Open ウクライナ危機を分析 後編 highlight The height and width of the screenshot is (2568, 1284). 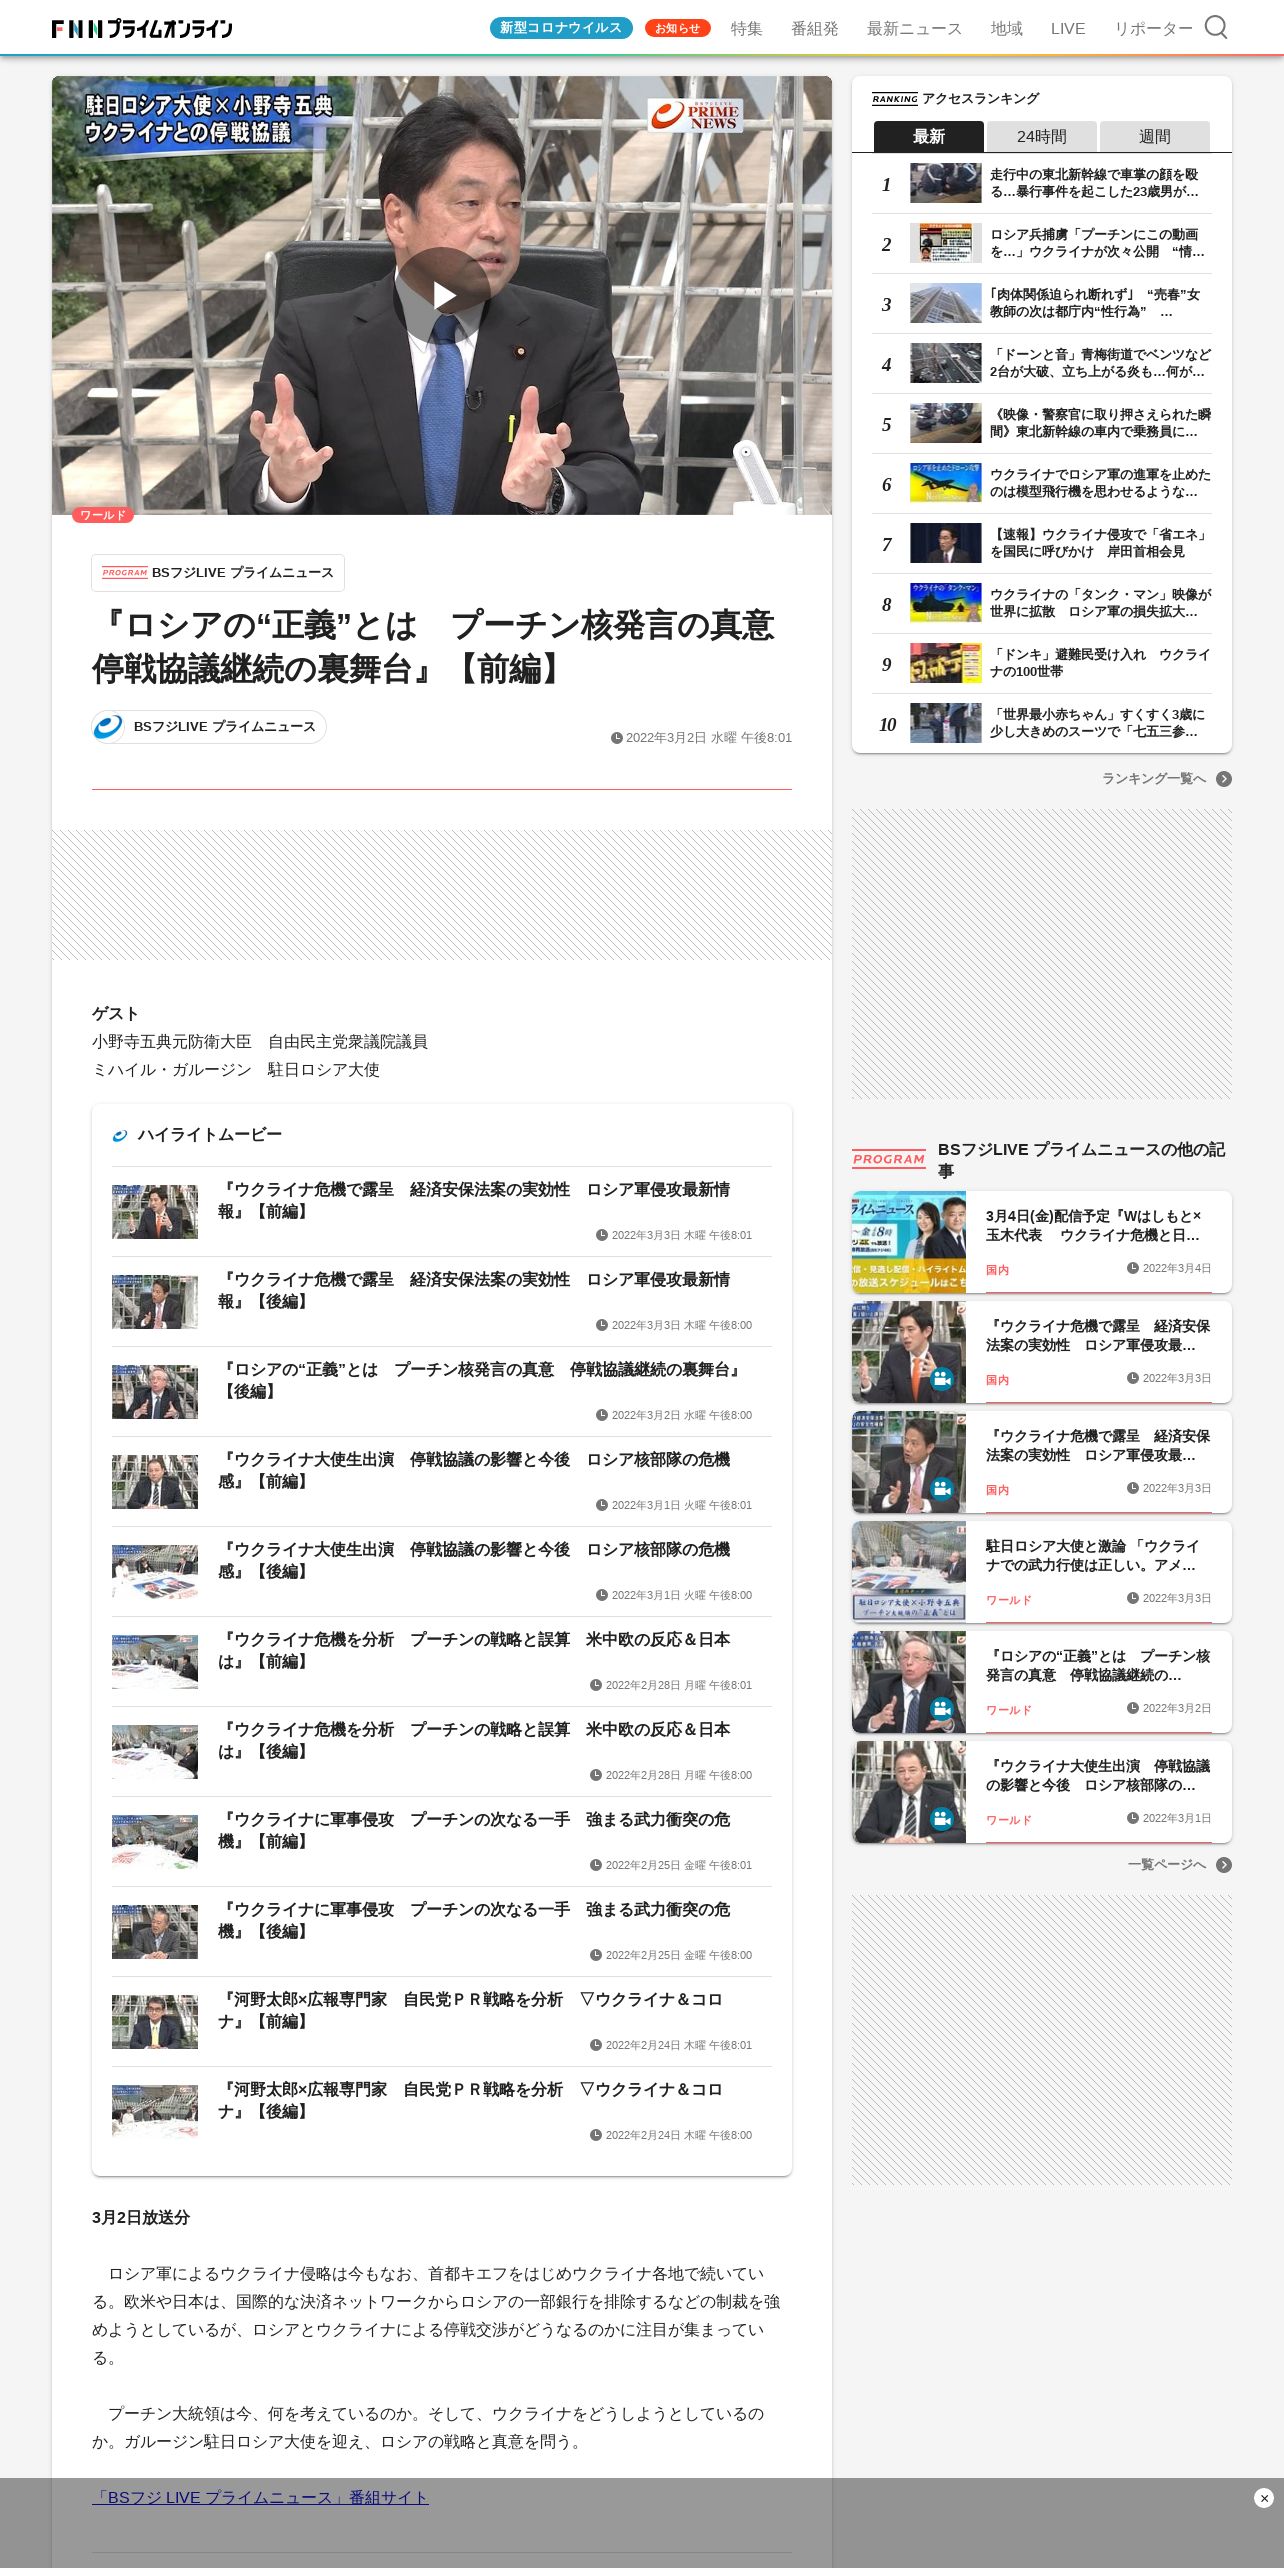pyautogui.click(x=442, y=1751)
